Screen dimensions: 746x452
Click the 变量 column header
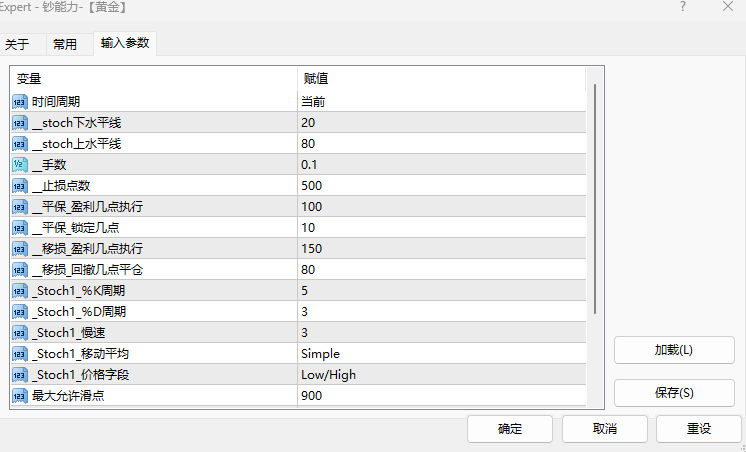(152, 78)
